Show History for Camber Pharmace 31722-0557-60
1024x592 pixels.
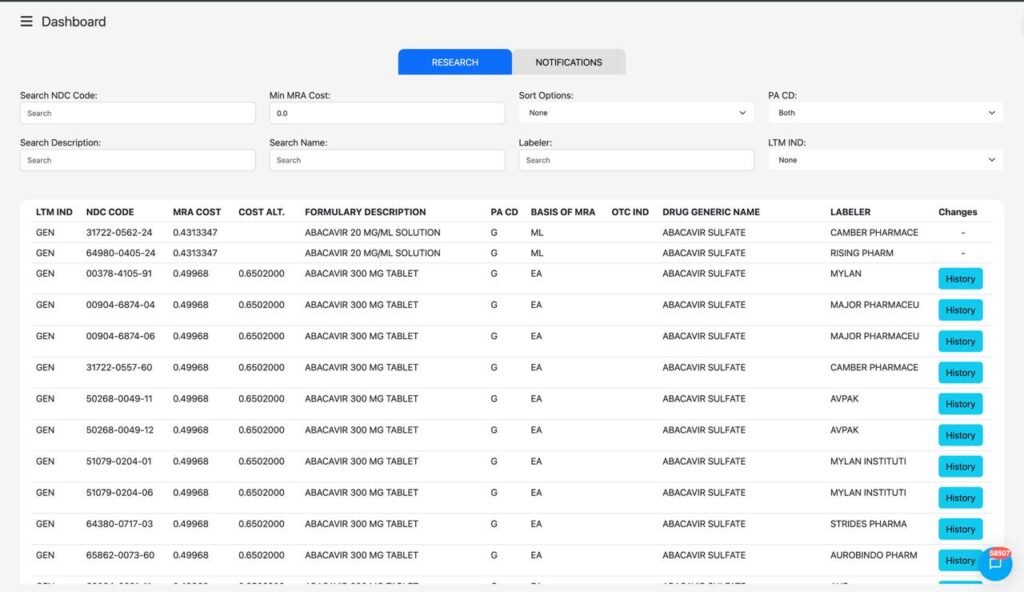click(960, 373)
